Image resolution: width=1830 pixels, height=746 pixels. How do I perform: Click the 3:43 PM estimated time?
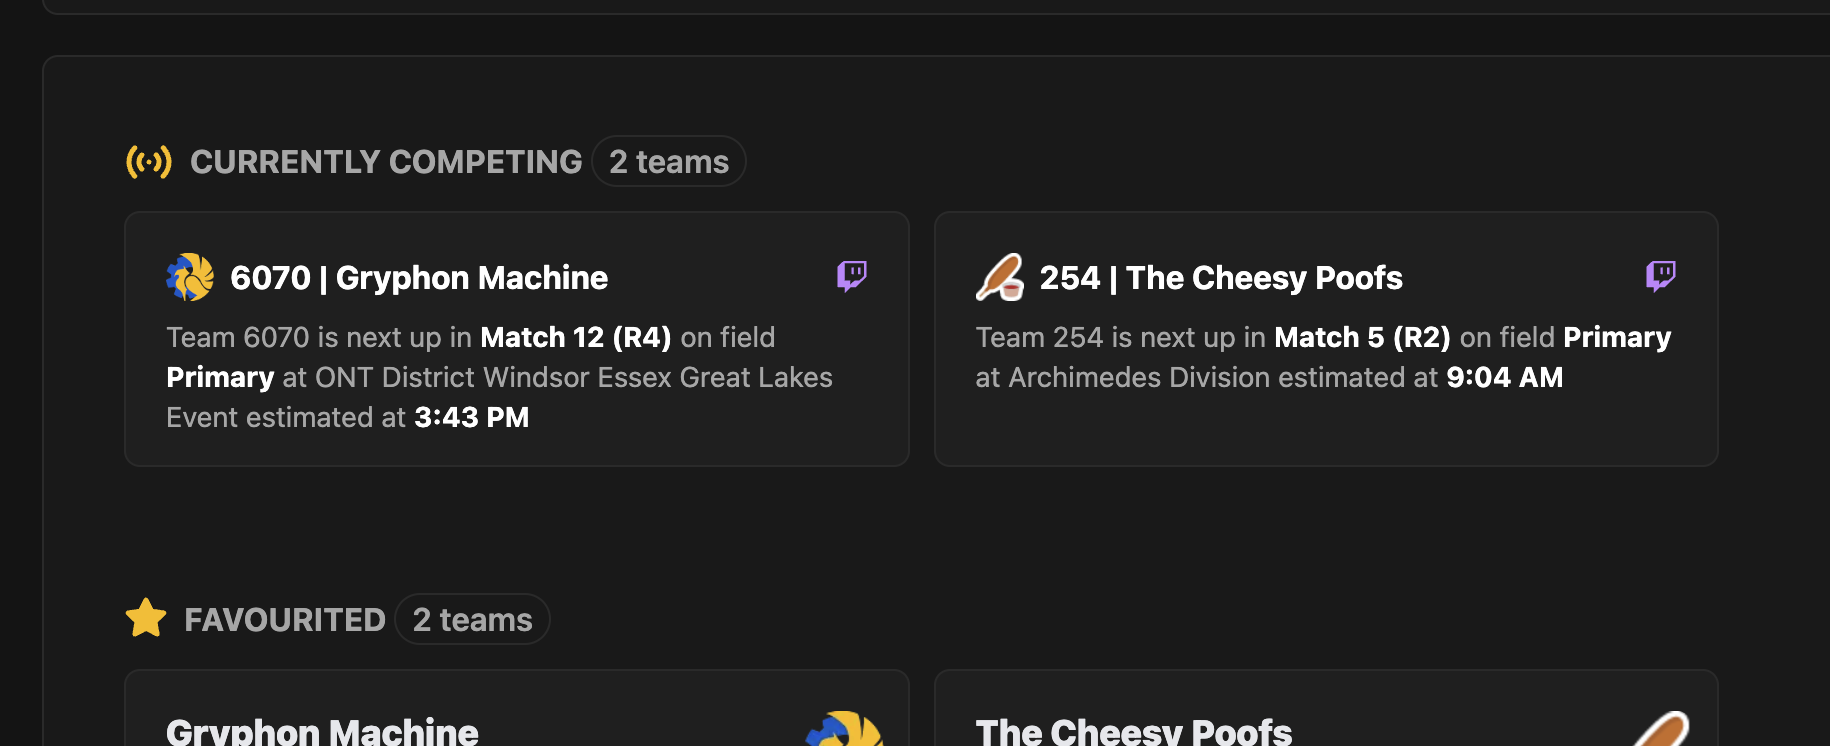(x=472, y=417)
